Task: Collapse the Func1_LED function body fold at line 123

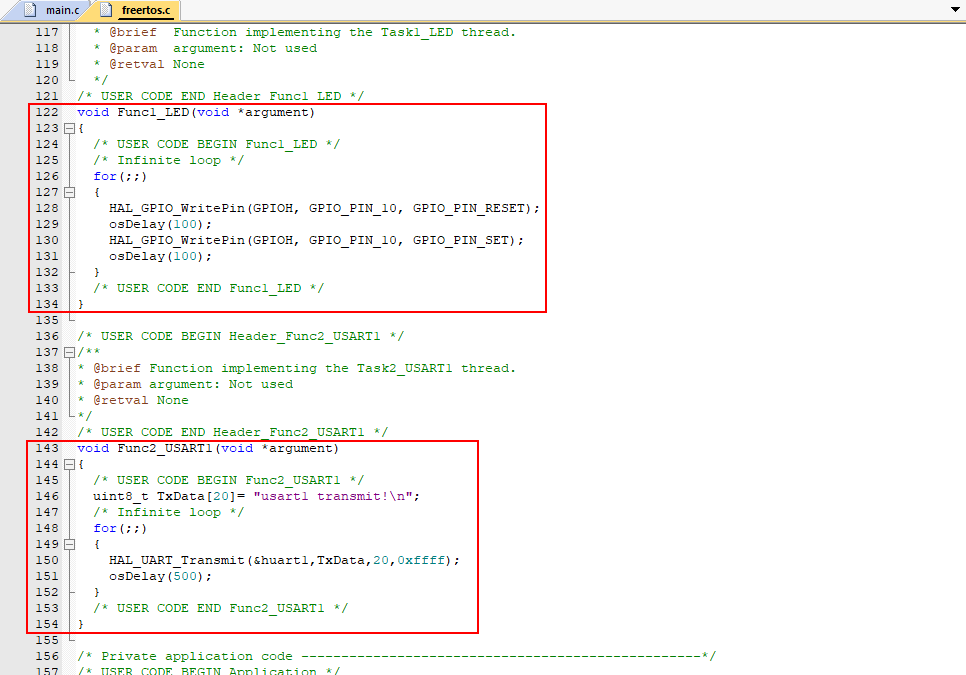Action: point(70,128)
